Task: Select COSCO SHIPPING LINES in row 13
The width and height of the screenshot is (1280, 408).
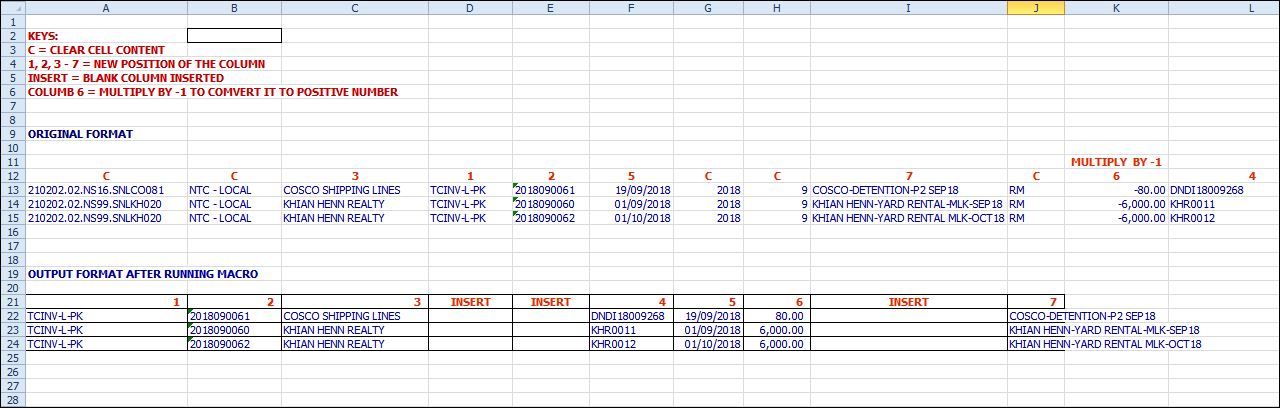Action: (354, 190)
